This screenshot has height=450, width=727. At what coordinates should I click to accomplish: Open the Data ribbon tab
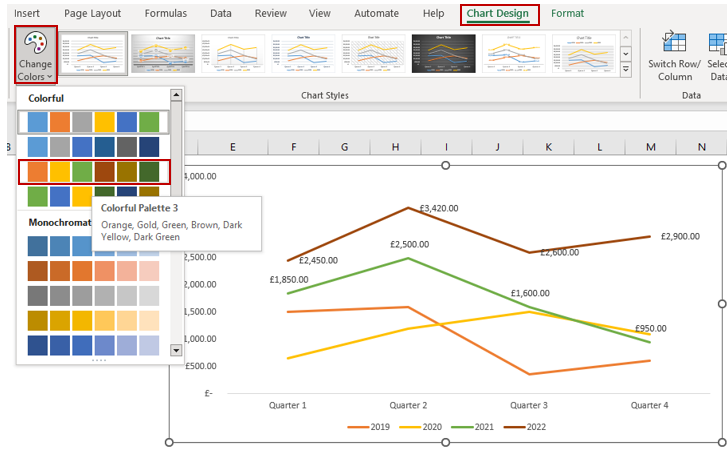[221, 13]
